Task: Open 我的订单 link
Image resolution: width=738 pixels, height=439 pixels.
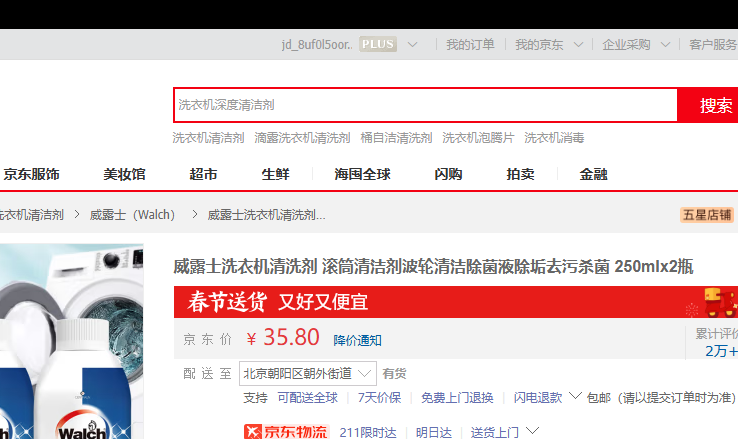Action: point(470,45)
